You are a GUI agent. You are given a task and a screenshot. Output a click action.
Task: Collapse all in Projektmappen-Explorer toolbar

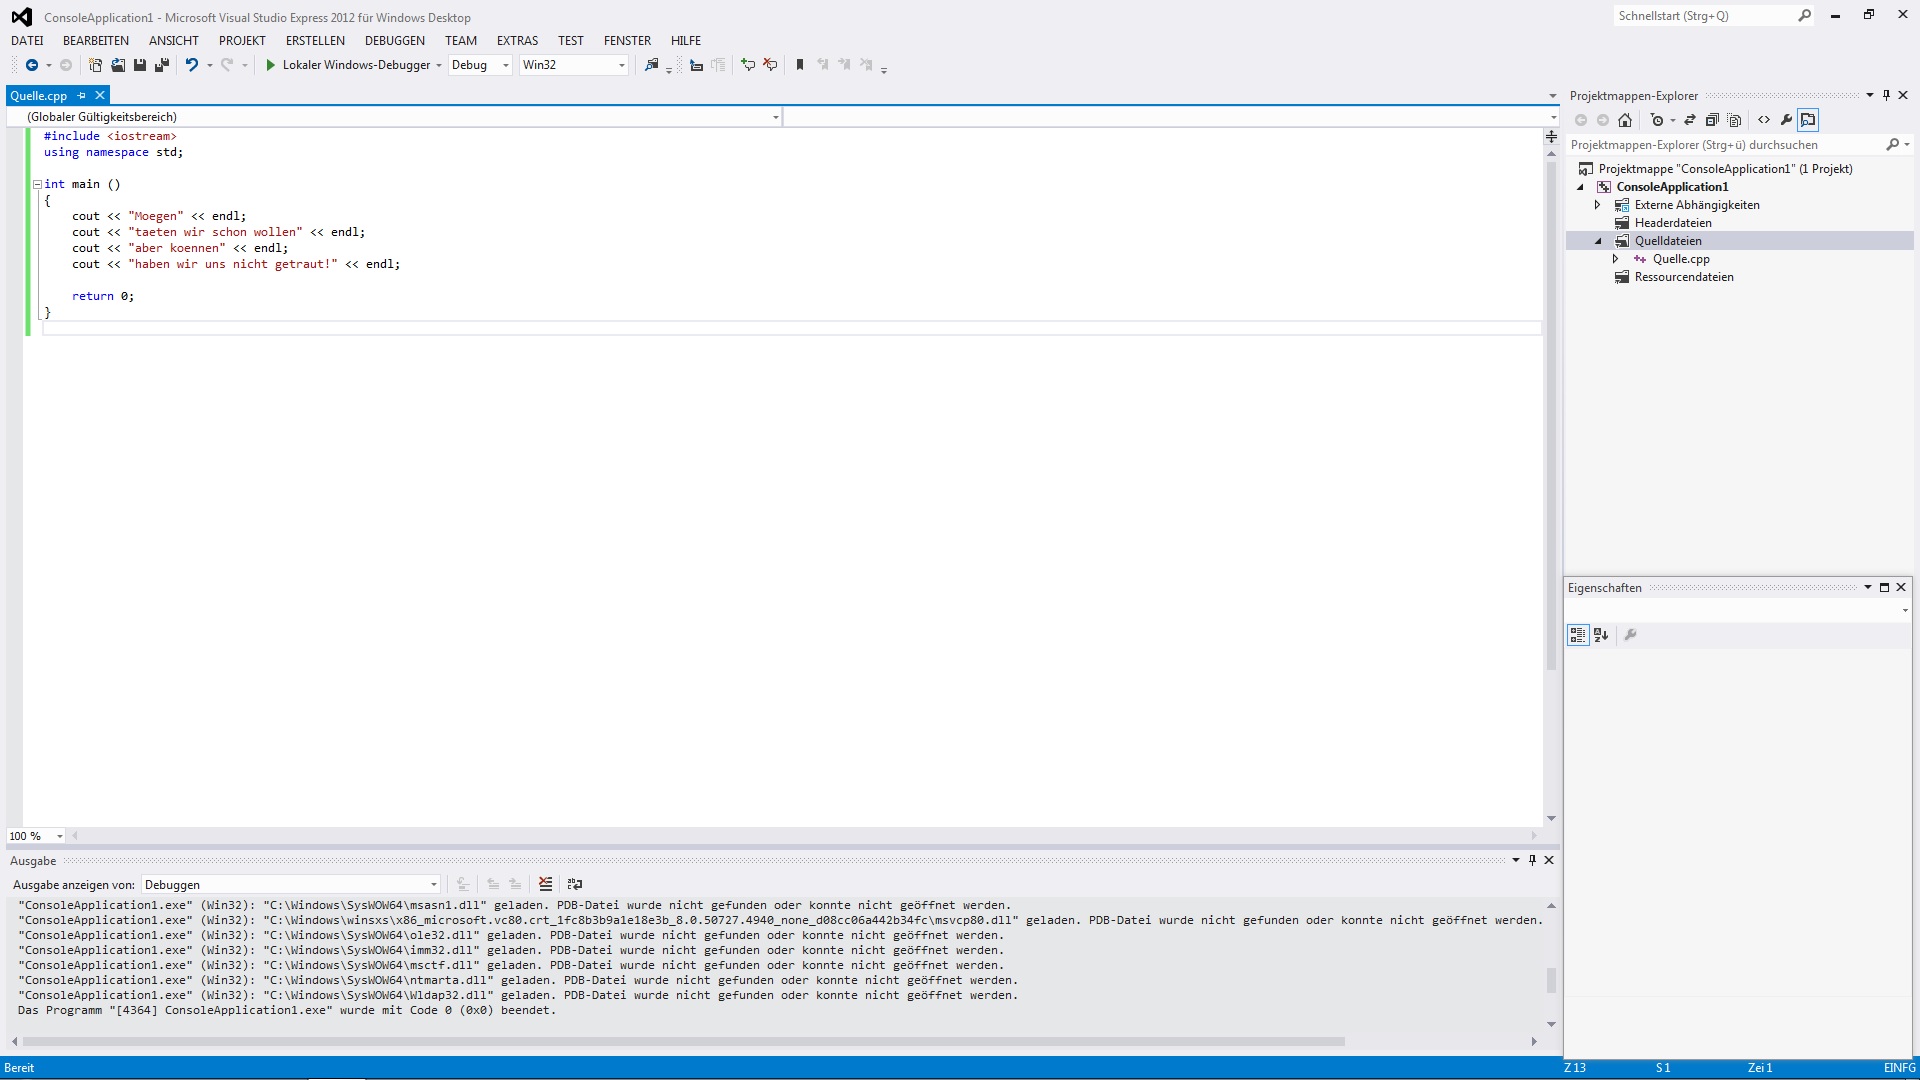[1712, 120]
